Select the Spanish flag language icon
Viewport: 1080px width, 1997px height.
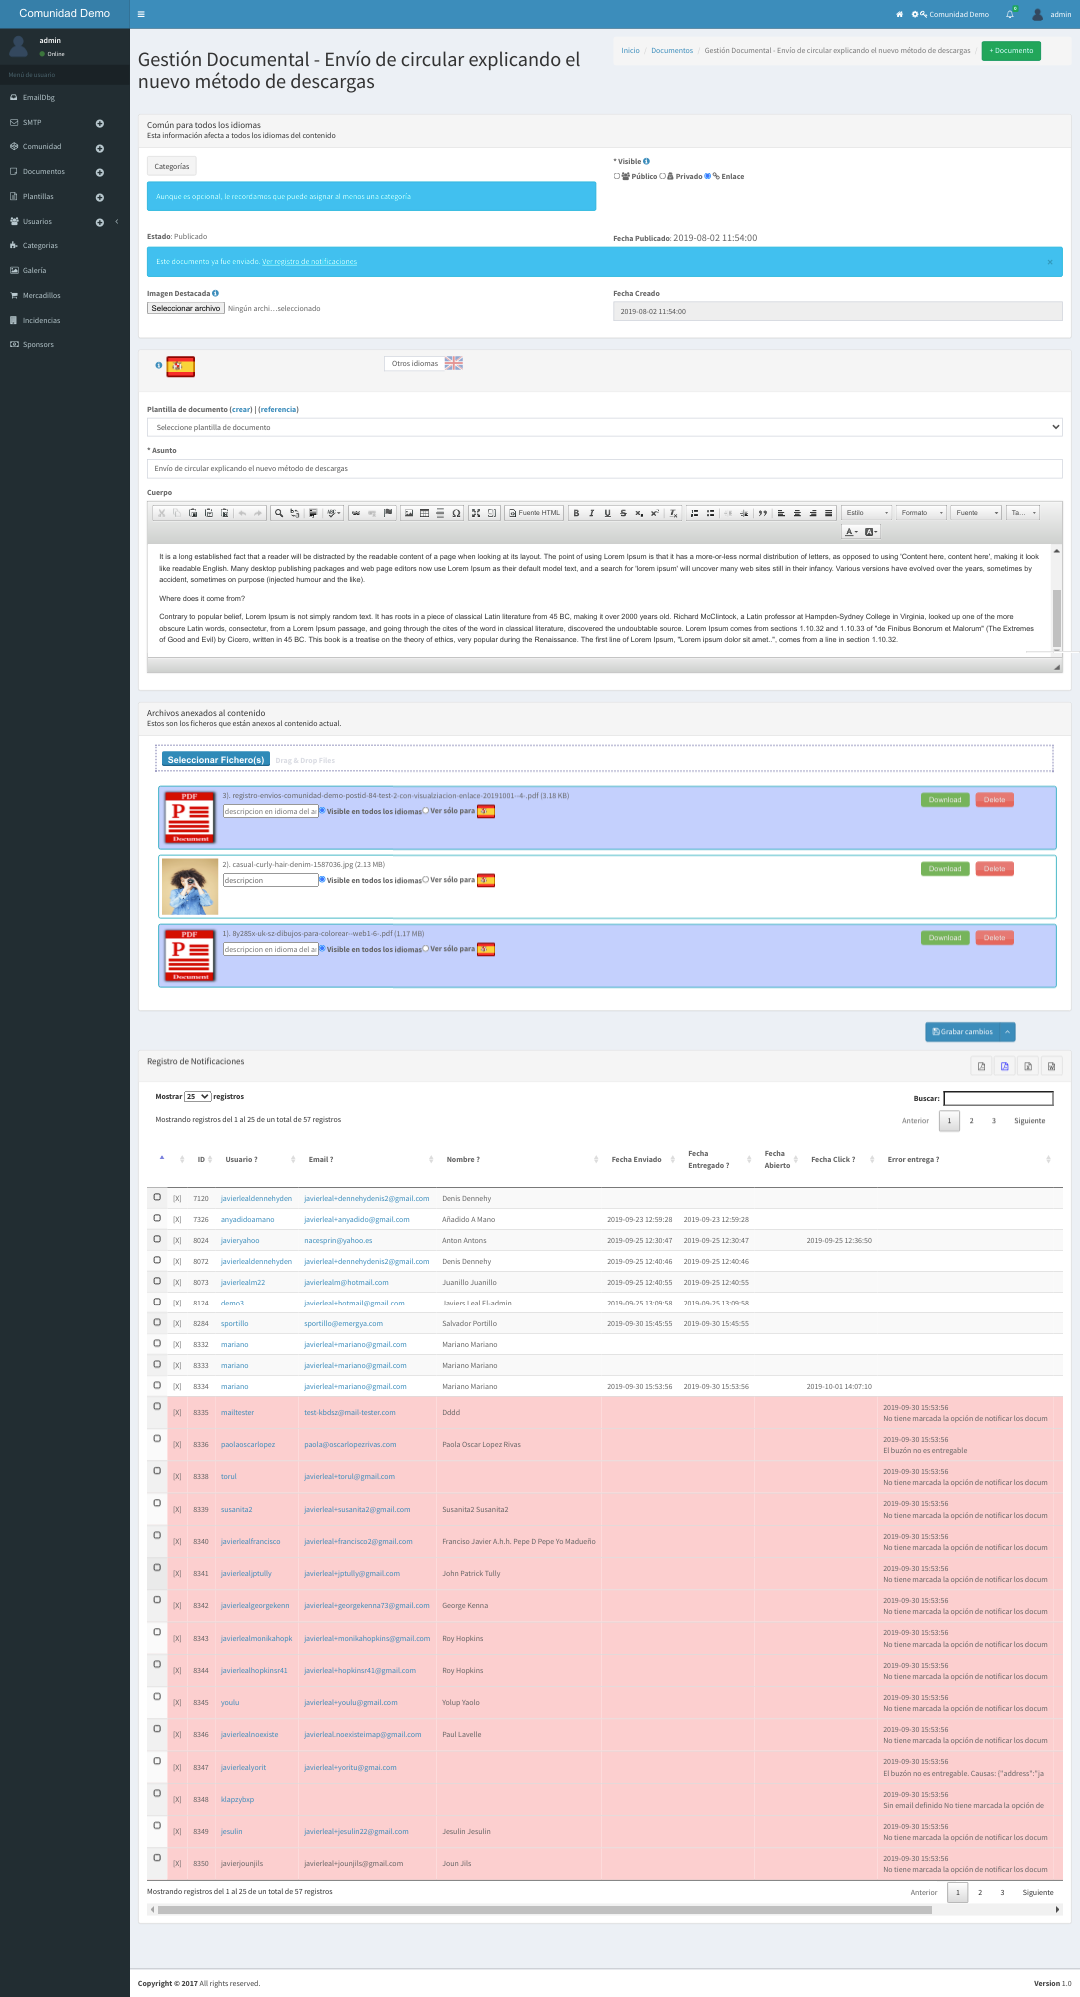pos(181,366)
